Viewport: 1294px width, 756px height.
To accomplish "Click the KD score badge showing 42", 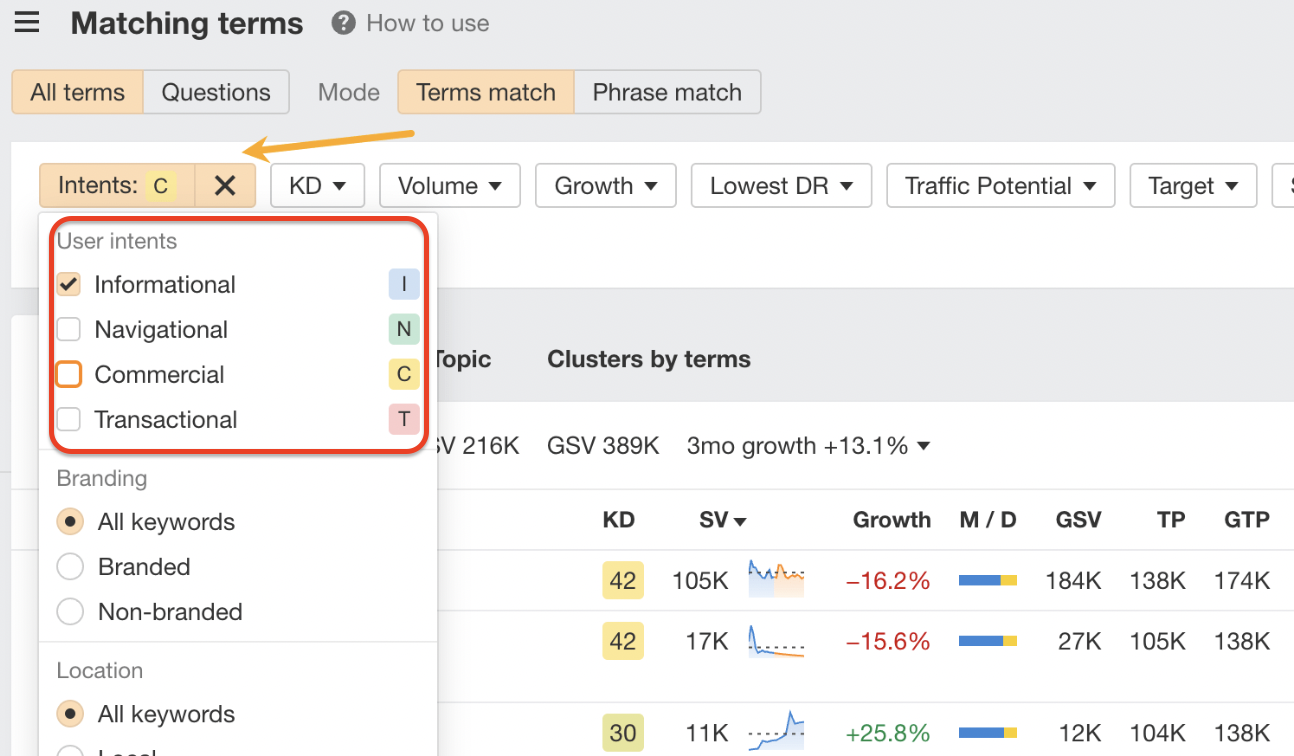I will coord(622,580).
